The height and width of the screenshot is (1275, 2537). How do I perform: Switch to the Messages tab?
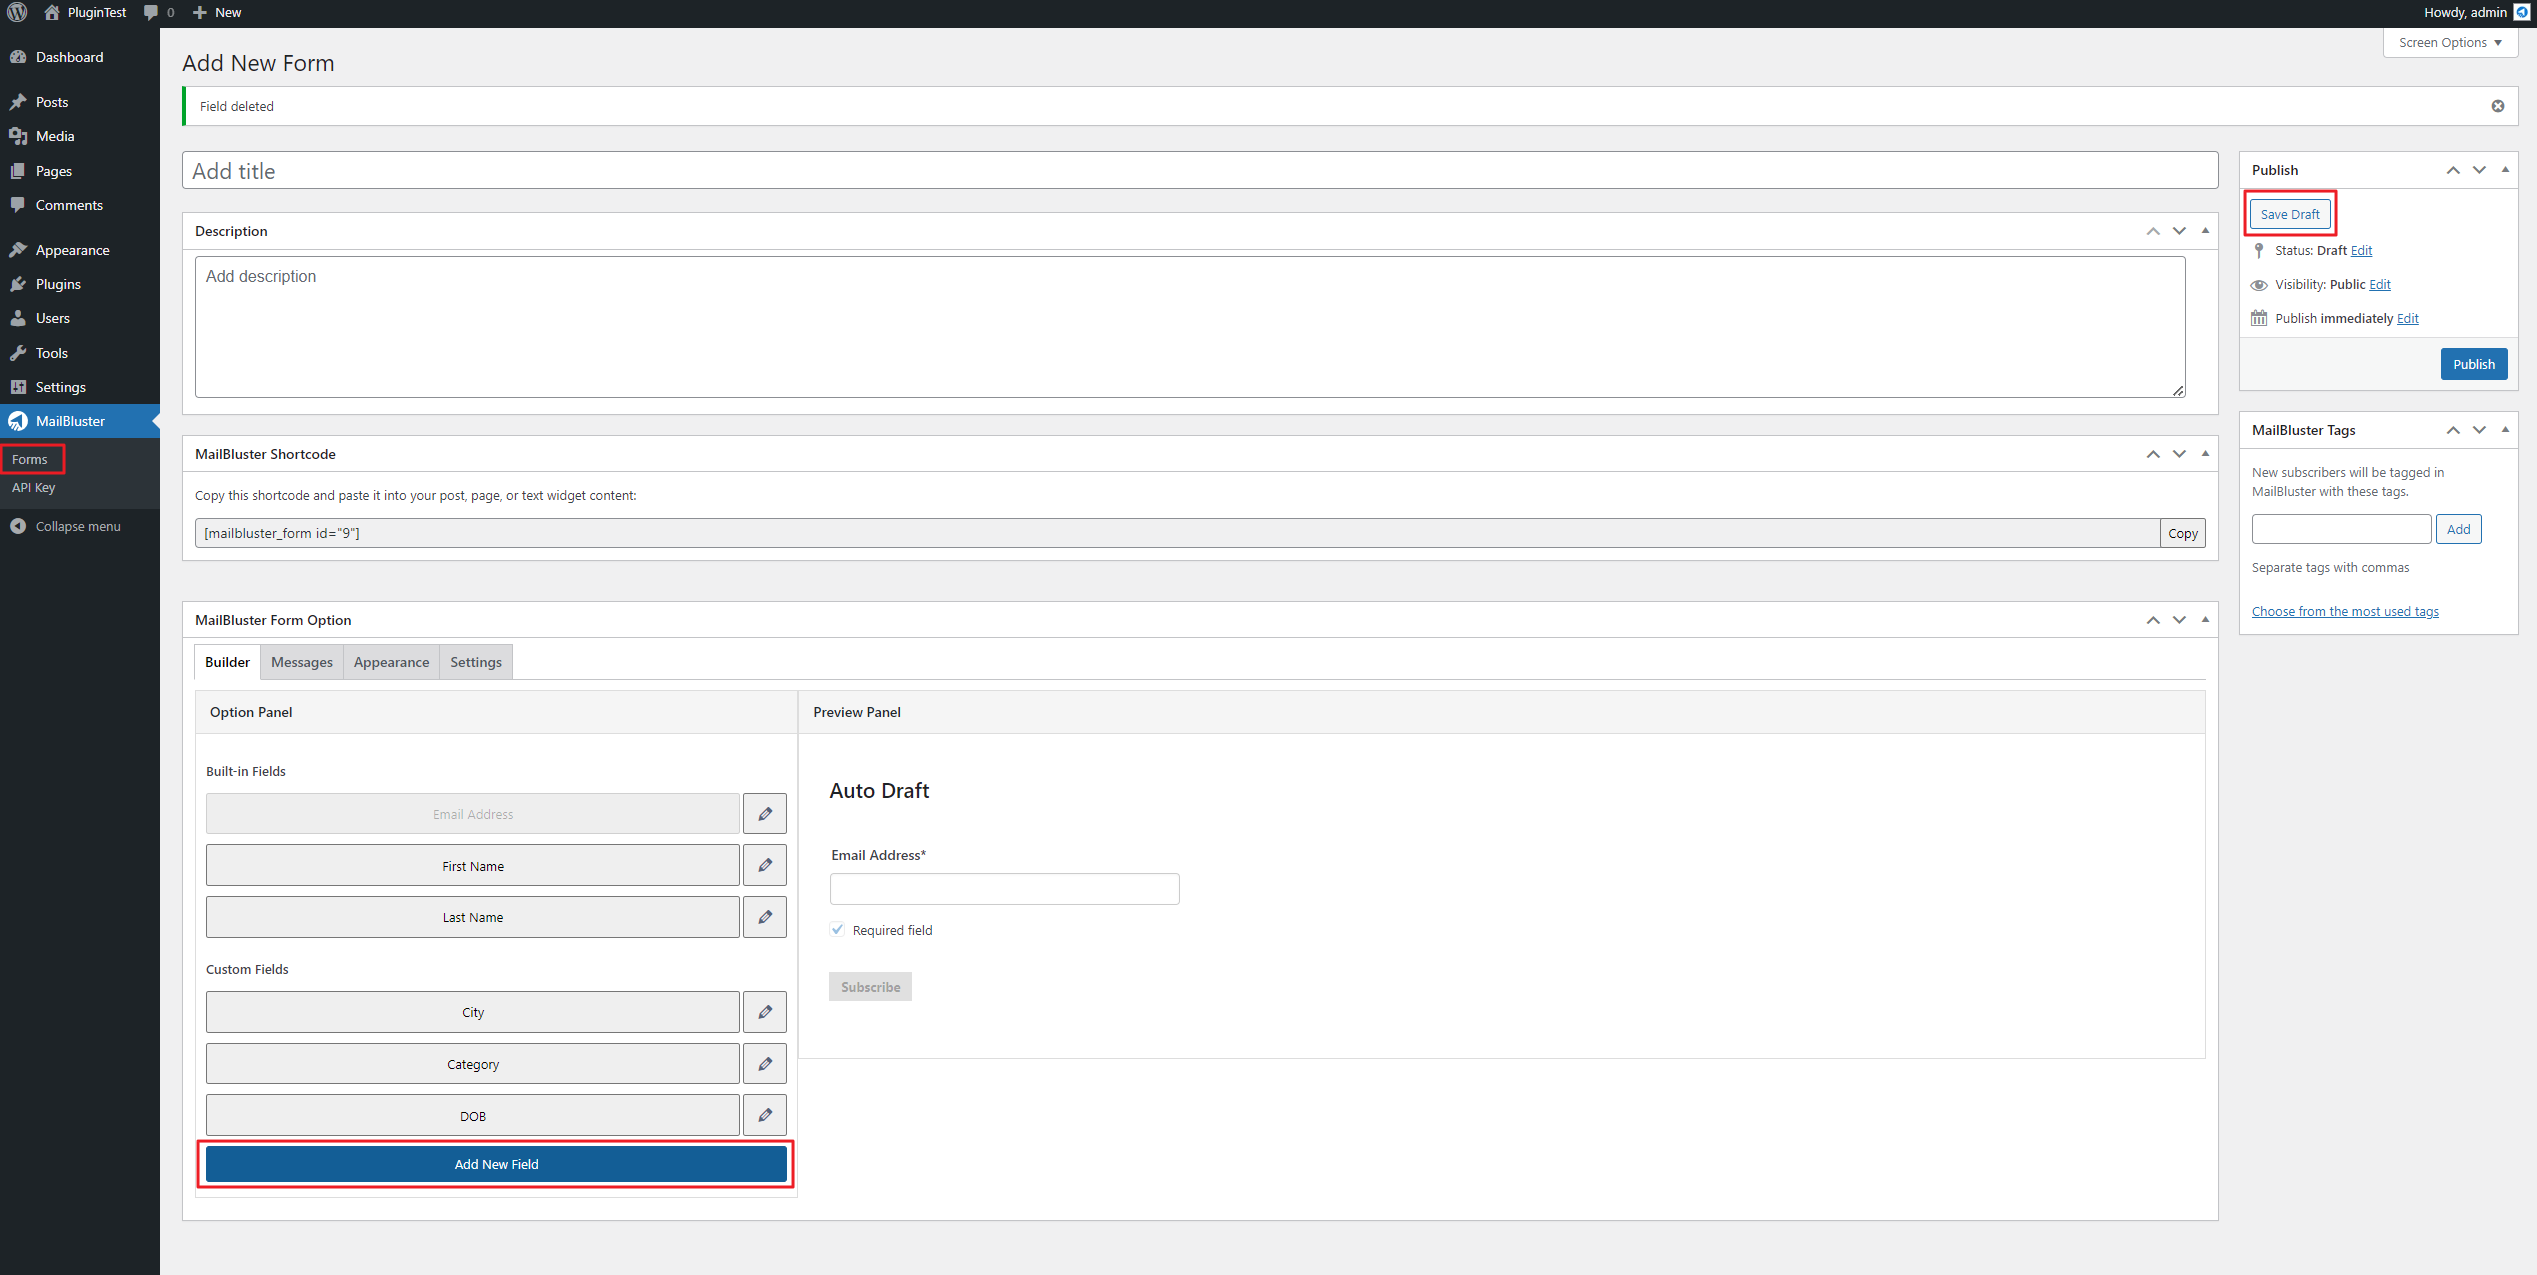(x=301, y=662)
